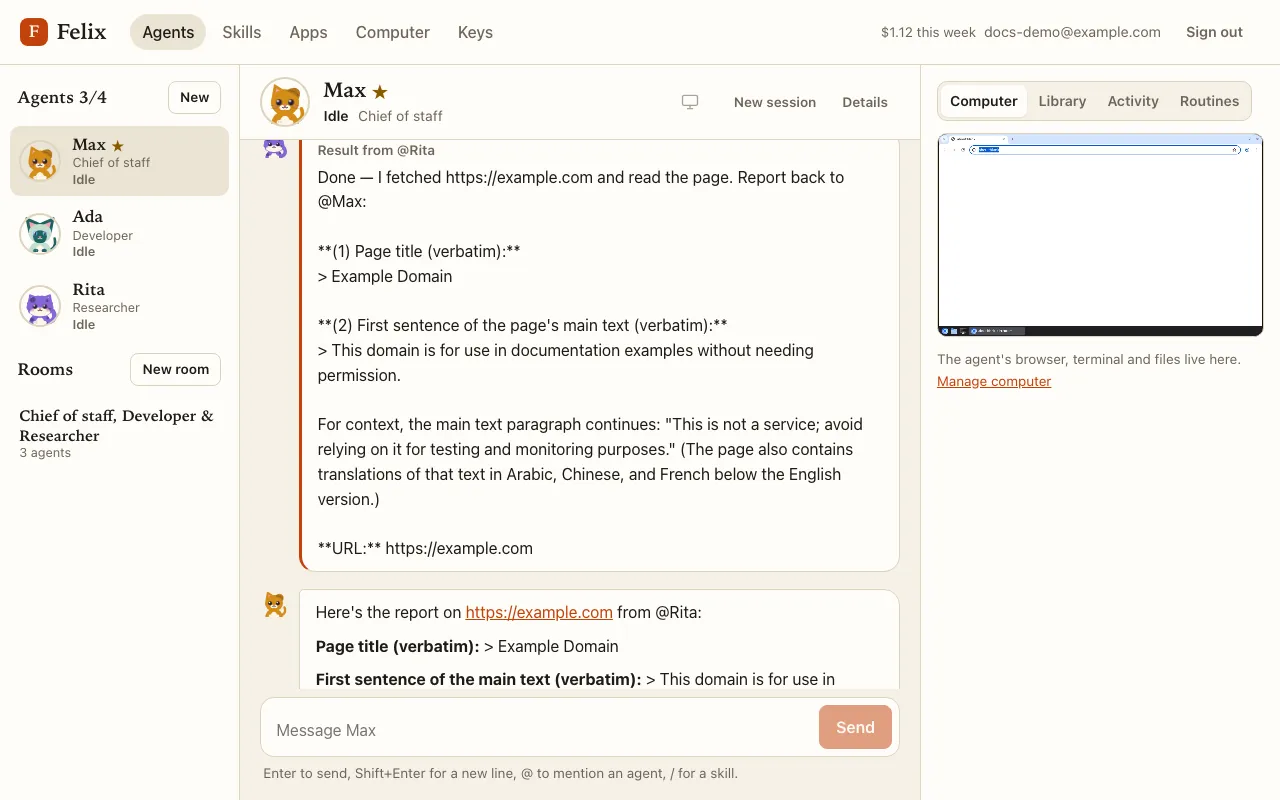Focus the Message Max input field
Screen dimensions: 1280x800
[540, 729]
